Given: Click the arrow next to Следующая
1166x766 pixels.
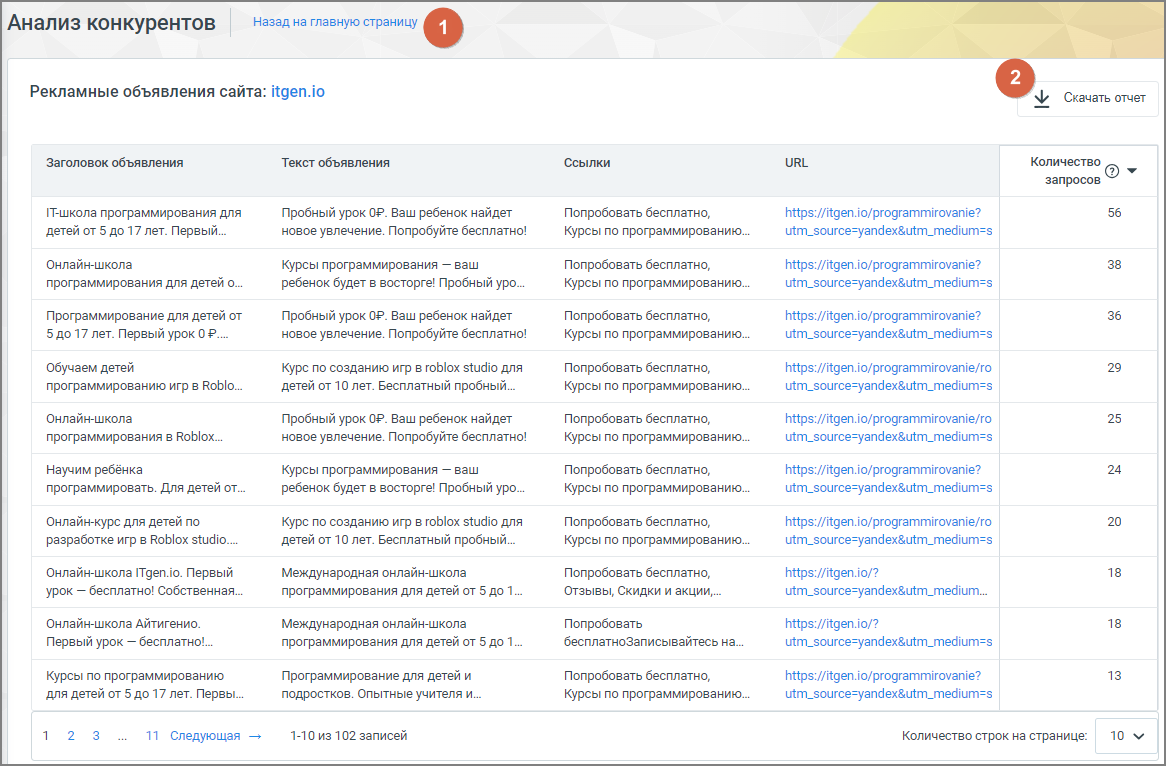Looking at the screenshot, I should click(255, 736).
